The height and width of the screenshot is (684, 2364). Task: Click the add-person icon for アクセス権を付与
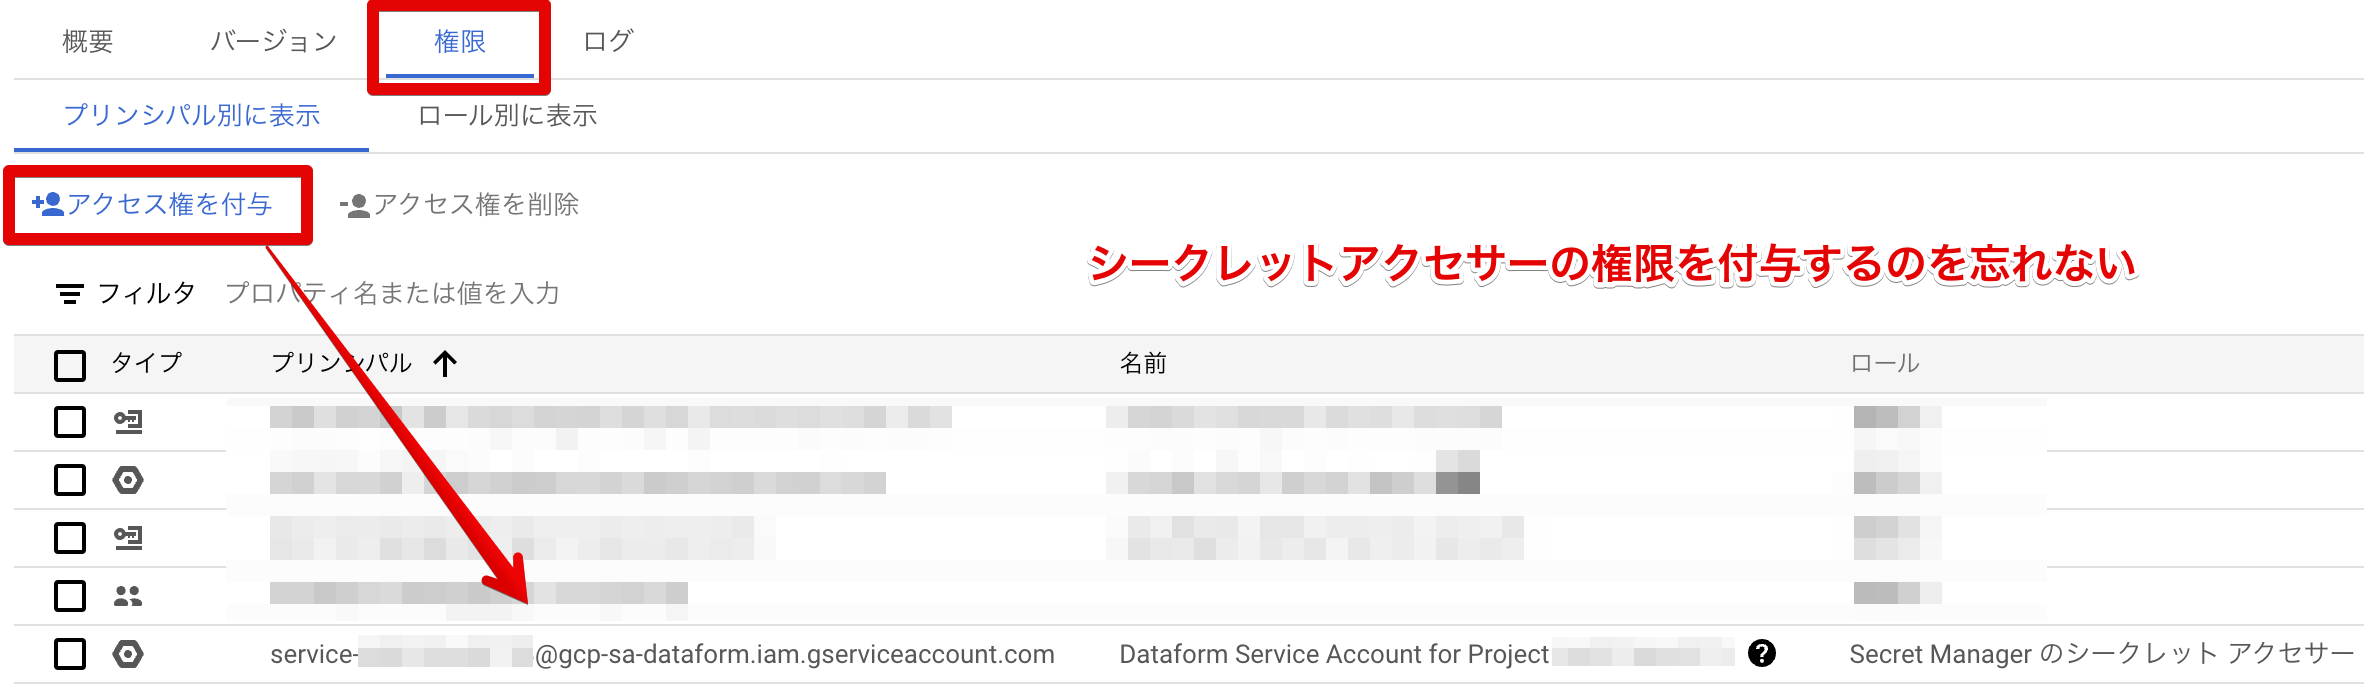[47, 205]
